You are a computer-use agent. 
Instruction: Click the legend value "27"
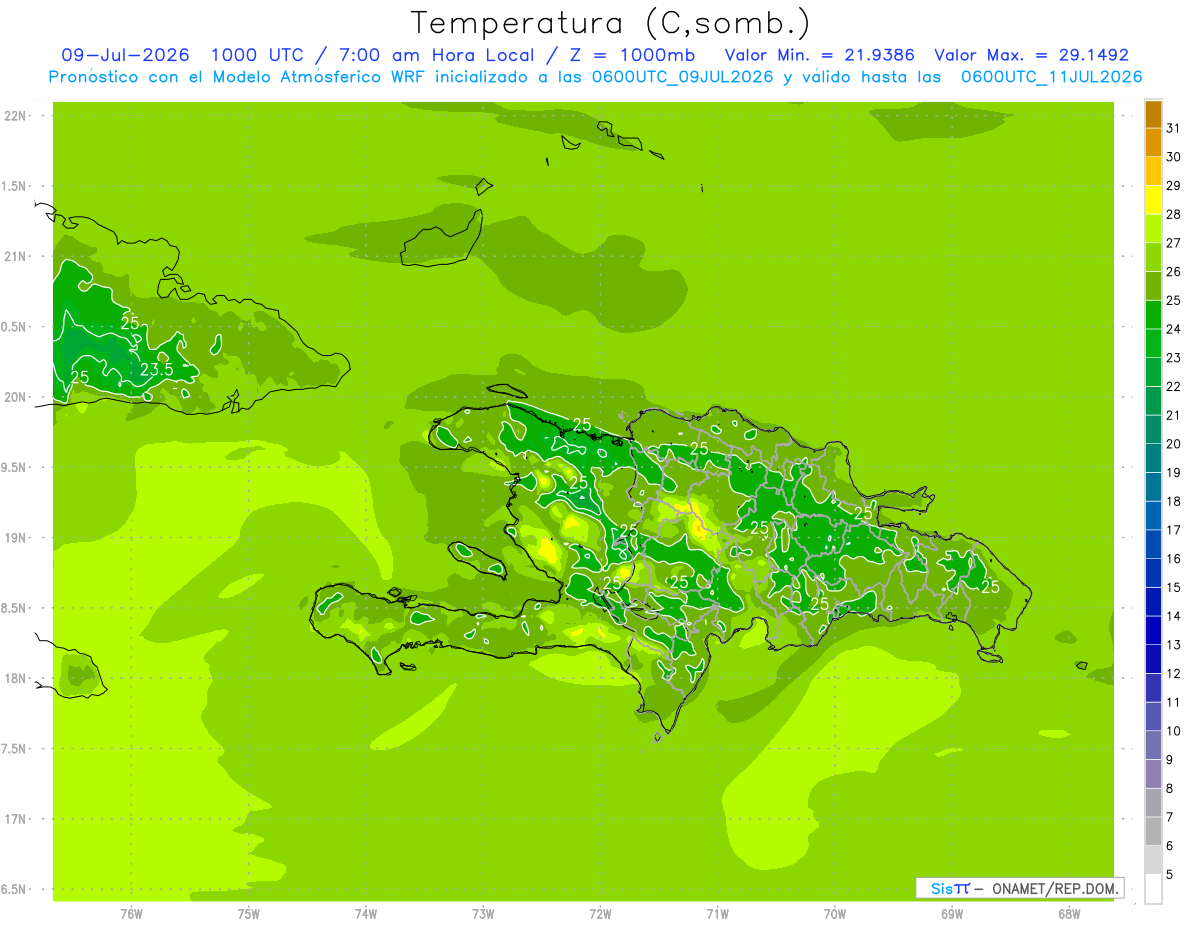click(x=1174, y=243)
